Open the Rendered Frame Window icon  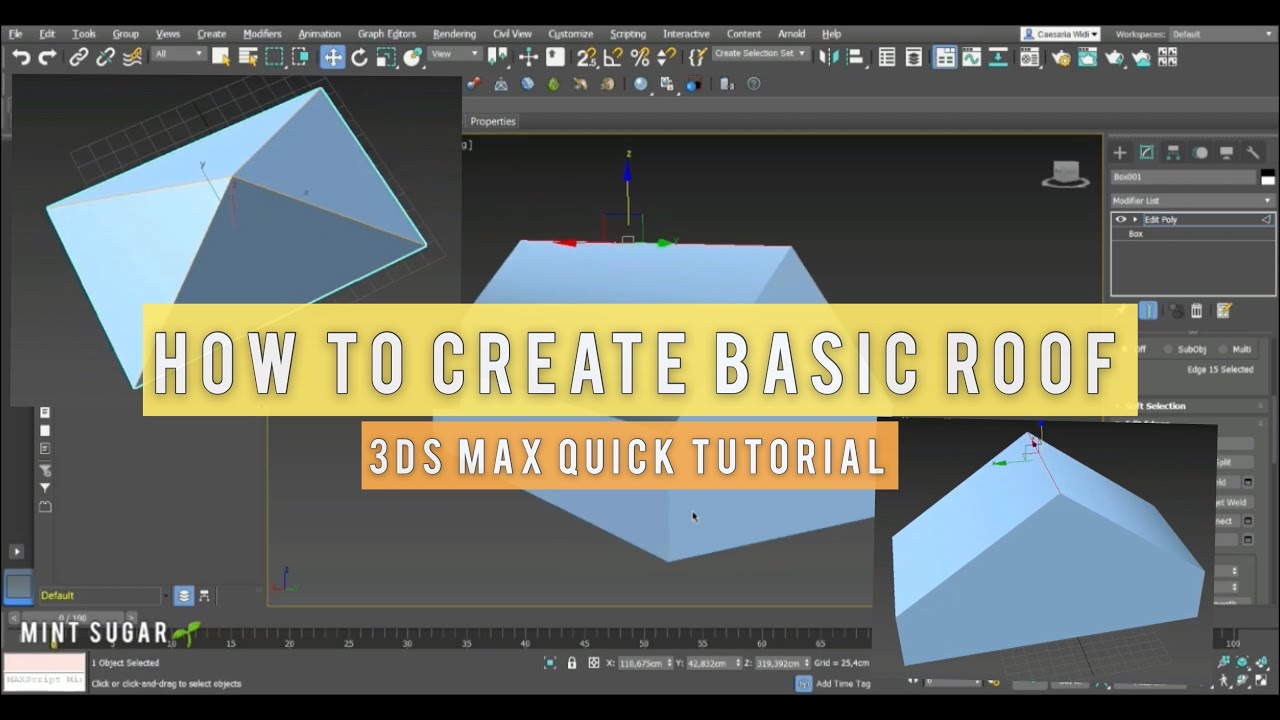[x=1087, y=57]
